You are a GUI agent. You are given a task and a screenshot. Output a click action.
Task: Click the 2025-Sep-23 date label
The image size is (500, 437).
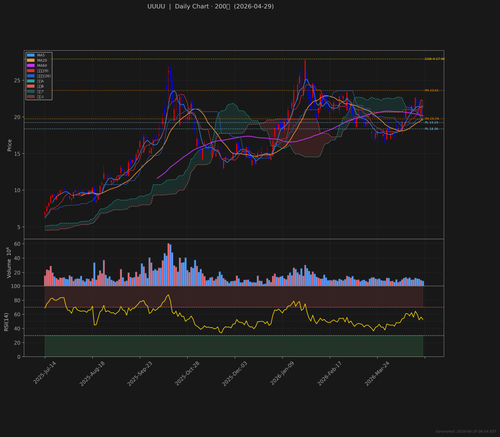pos(140,373)
